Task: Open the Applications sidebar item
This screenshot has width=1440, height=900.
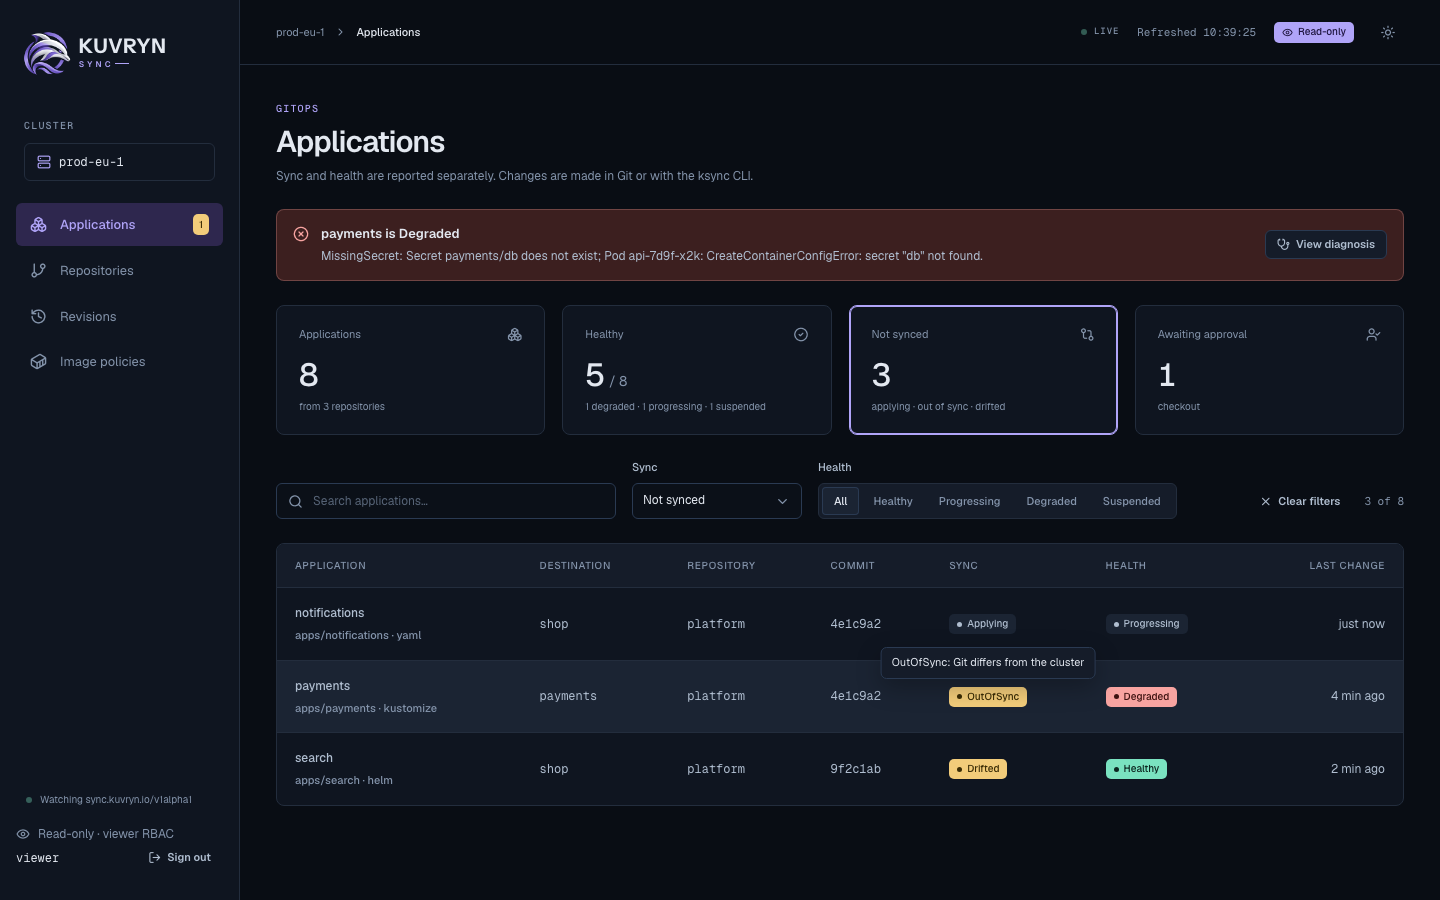Action: (x=119, y=225)
